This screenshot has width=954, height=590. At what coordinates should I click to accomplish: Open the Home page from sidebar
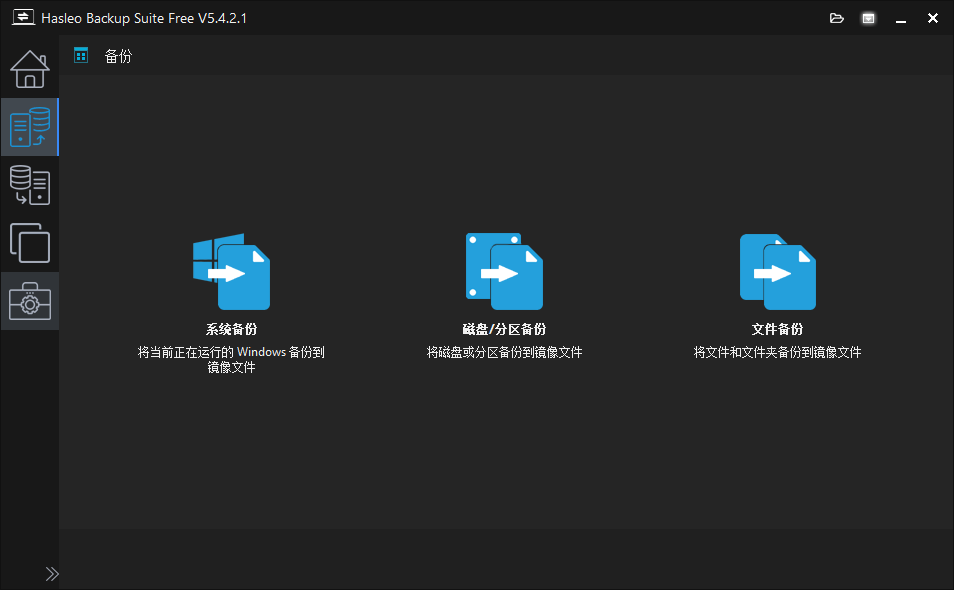[29, 69]
